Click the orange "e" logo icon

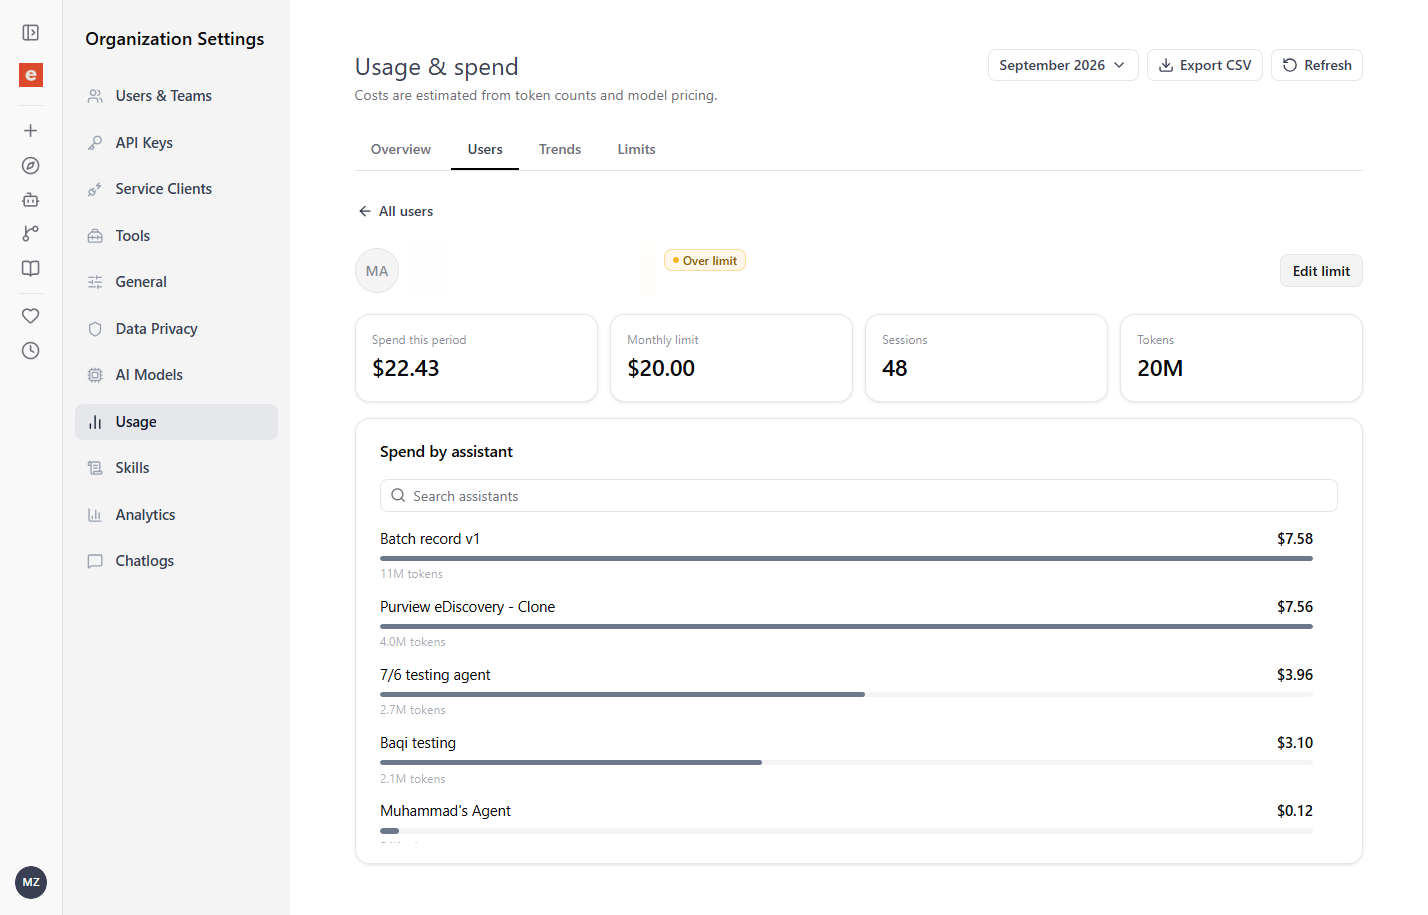[31, 75]
